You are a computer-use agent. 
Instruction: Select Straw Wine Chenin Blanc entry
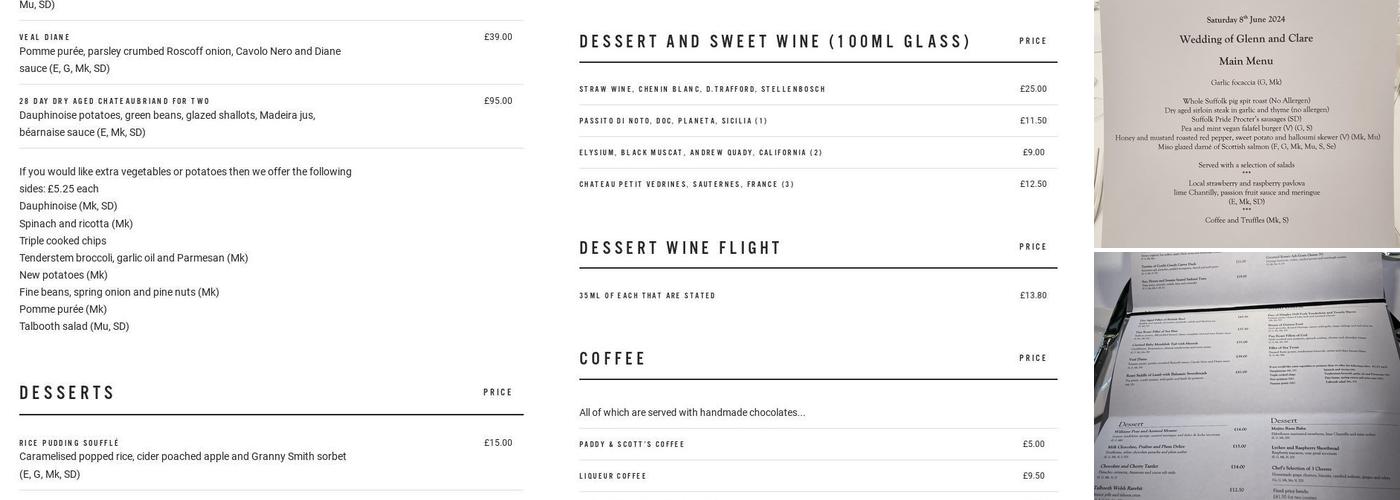pos(702,89)
